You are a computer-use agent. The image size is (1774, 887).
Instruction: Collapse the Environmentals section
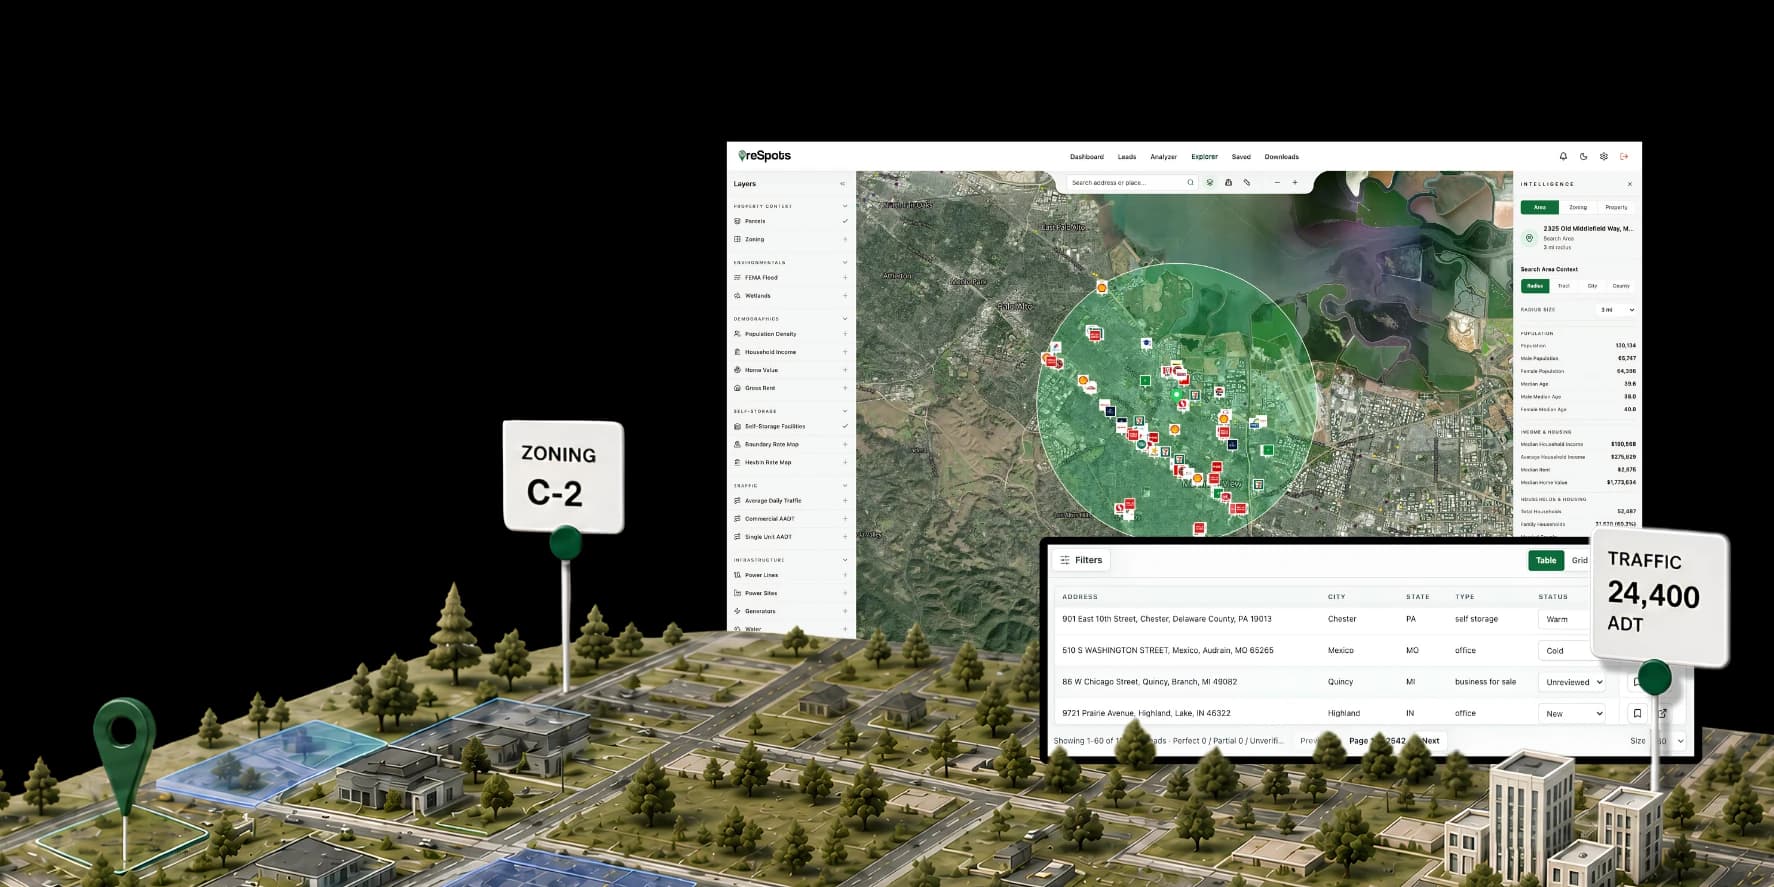845,262
